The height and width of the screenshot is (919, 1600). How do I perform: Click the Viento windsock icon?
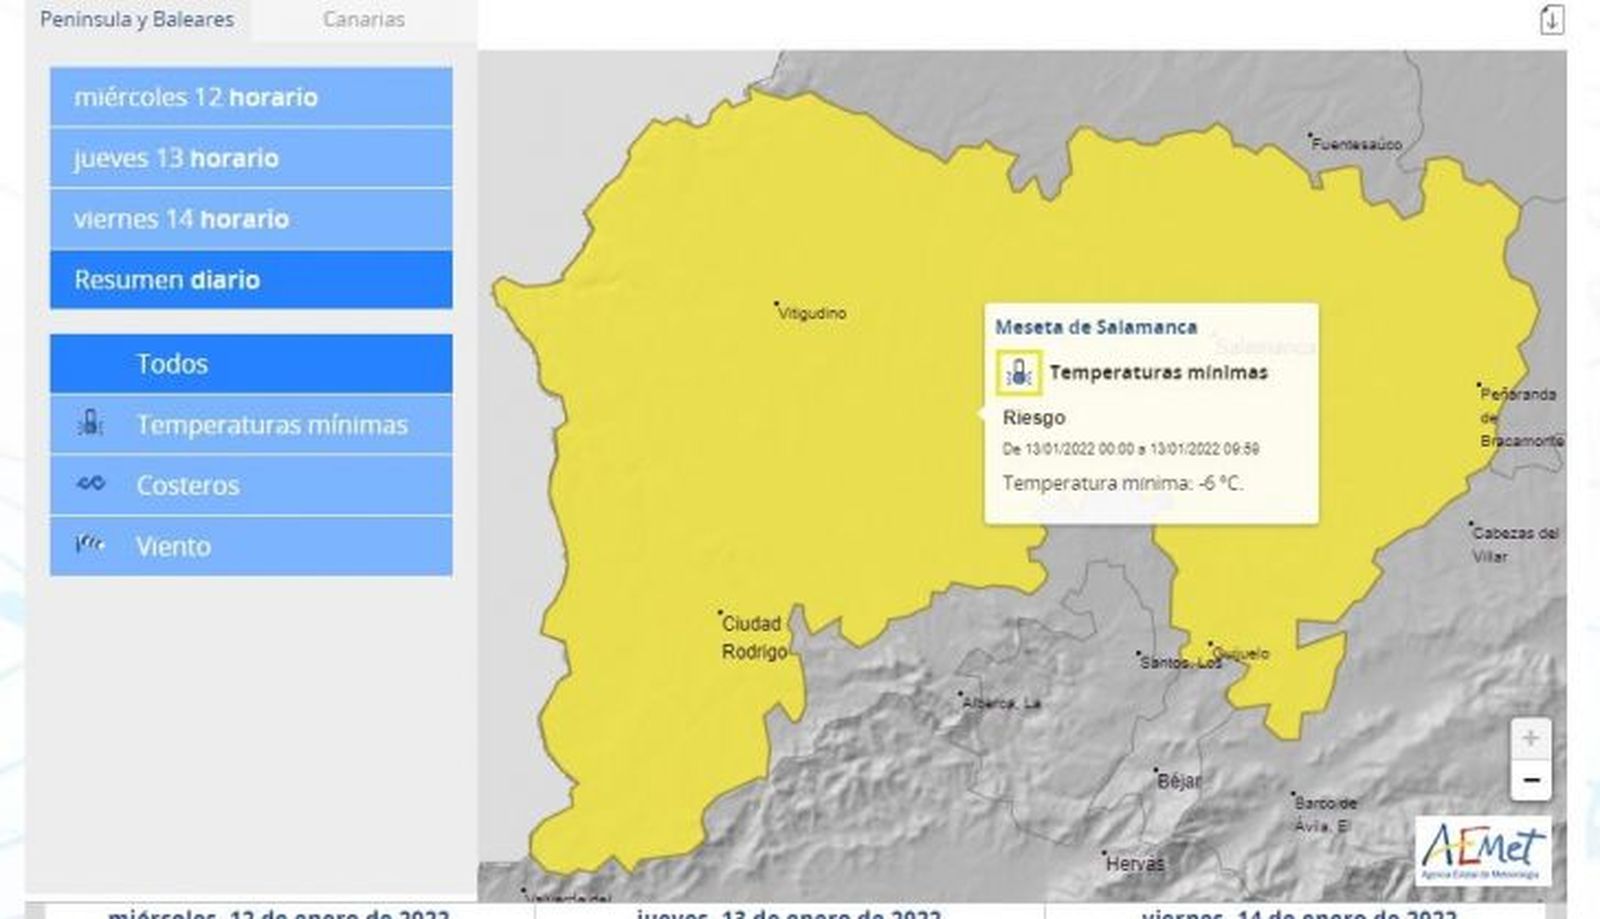tap(90, 545)
